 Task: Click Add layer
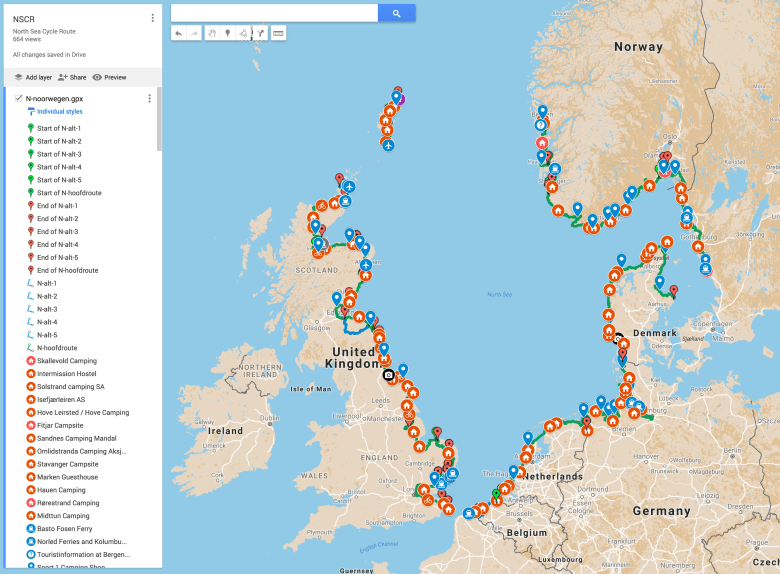33,77
